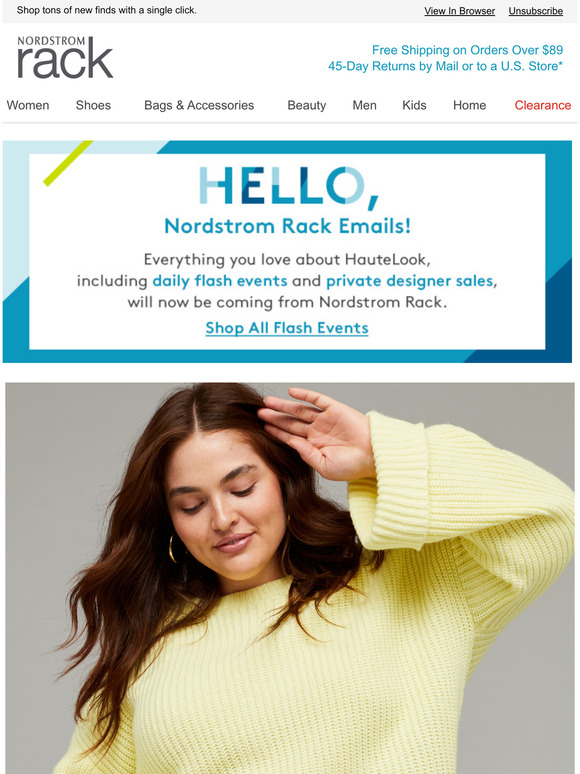
Task: Open the Home category
Action: [x=469, y=105]
